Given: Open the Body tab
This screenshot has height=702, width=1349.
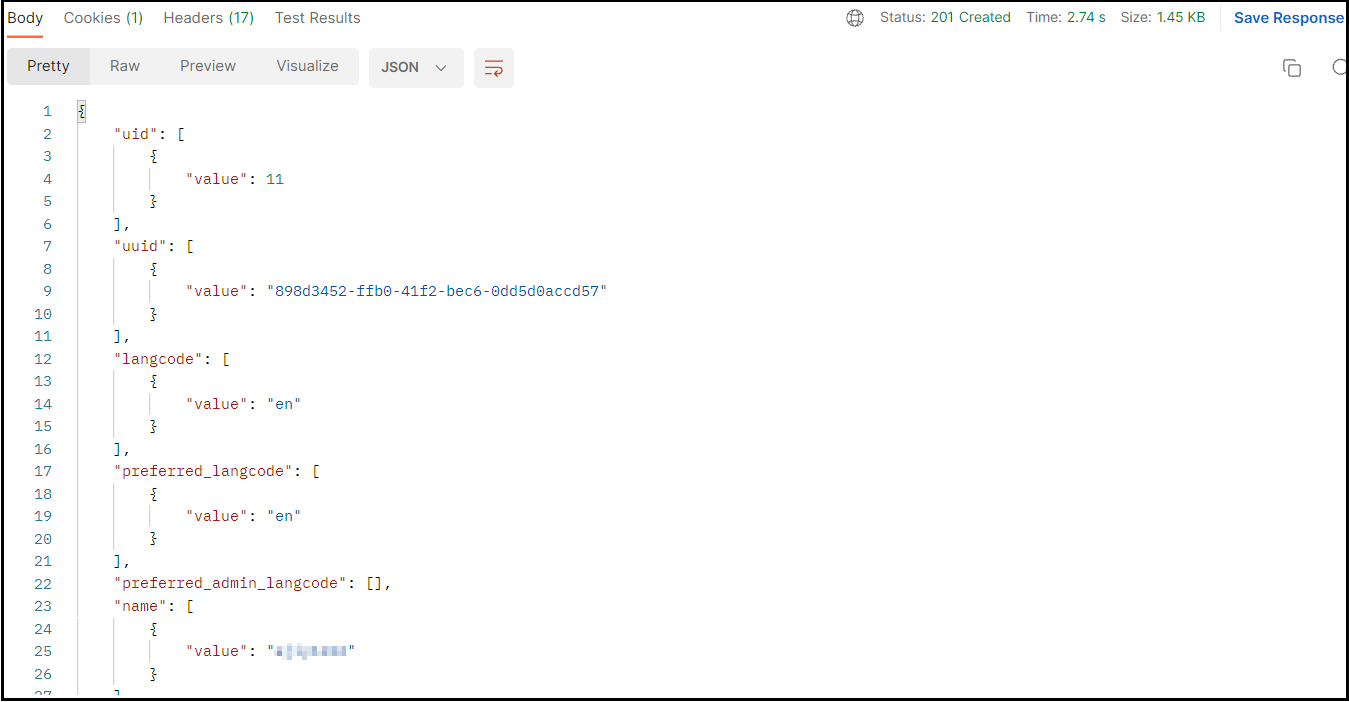Looking at the screenshot, I should pyautogui.click(x=25, y=18).
